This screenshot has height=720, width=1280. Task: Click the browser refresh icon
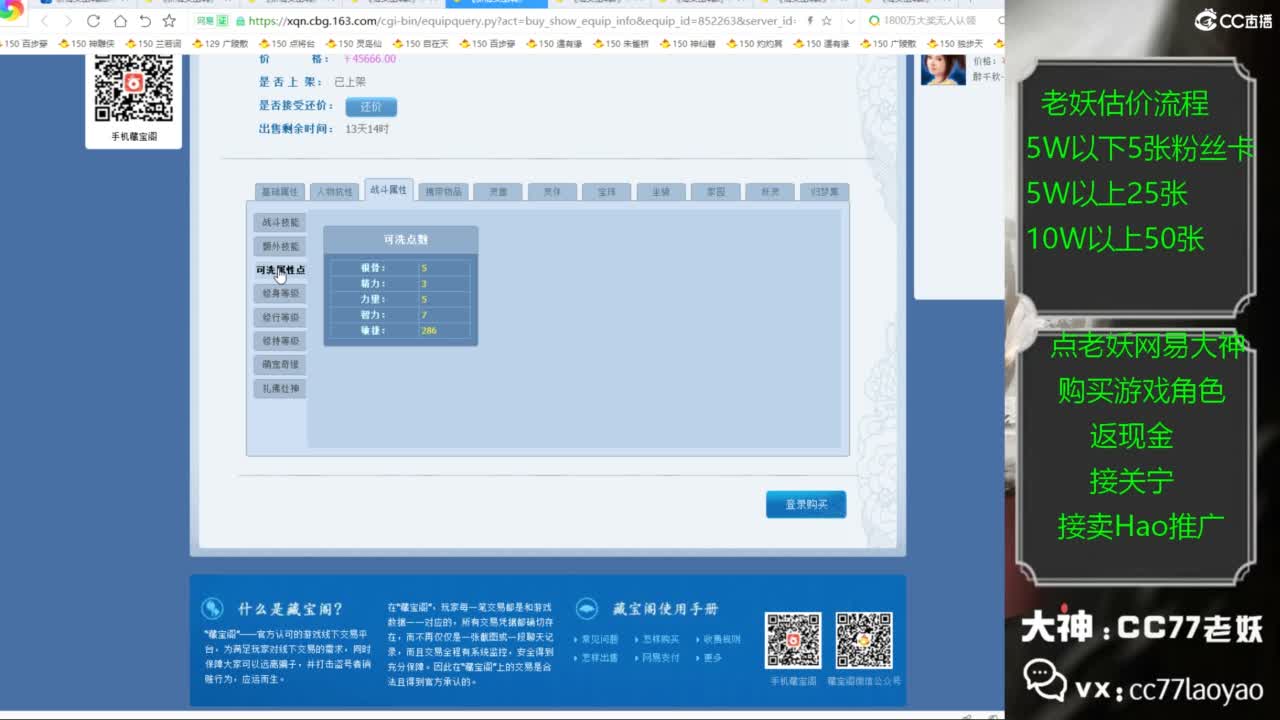coord(93,20)
